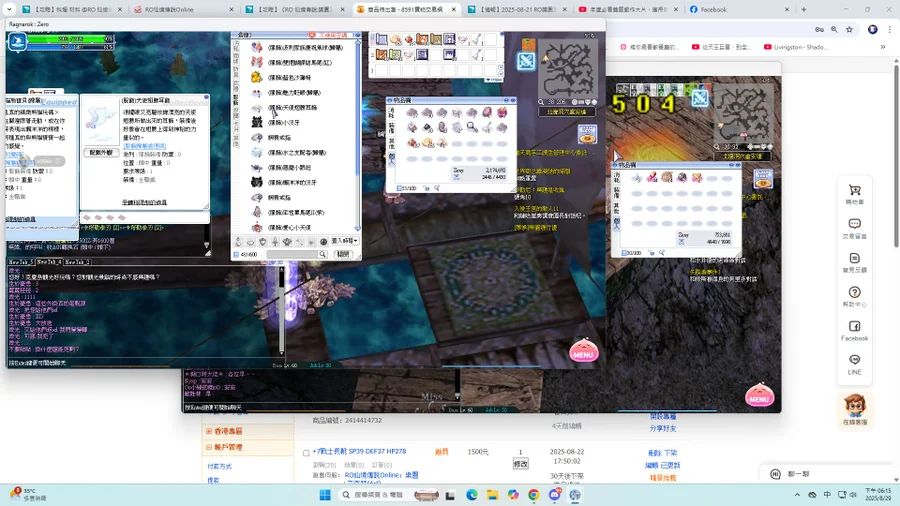This screenshot has height=506, width=900.
Task: Select the 消耗 tab in the rear inventory window
Action: click(616, 177)
